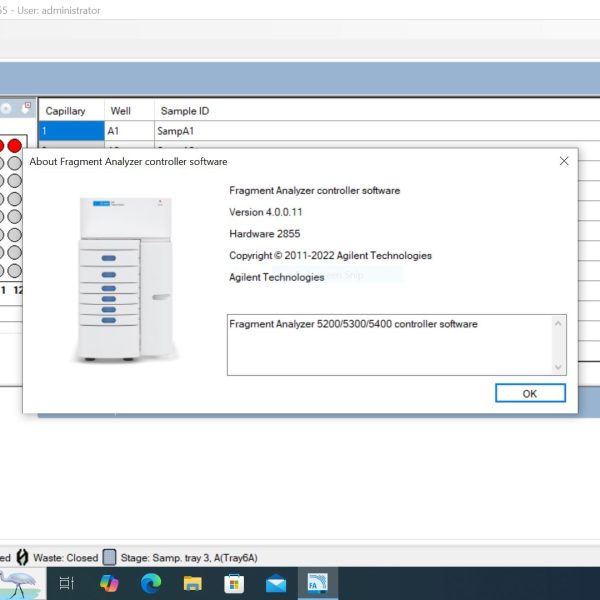
Task: Click the Copyright 2011-2022 Agilent Technologies line
Action: point(330,256)
